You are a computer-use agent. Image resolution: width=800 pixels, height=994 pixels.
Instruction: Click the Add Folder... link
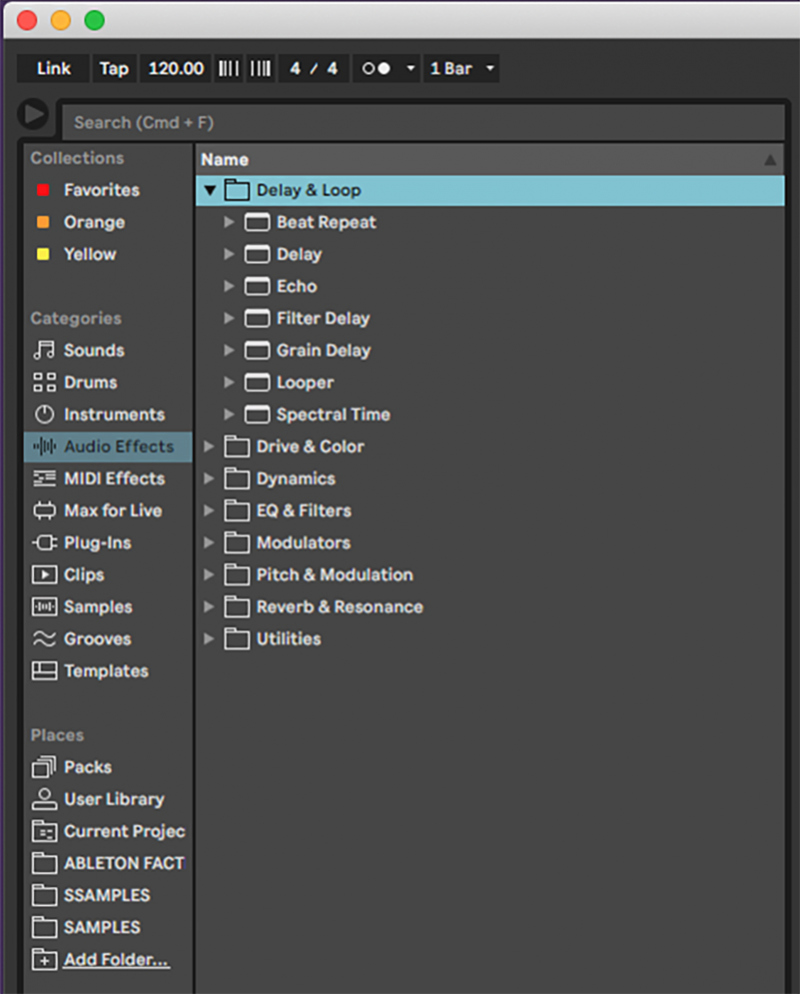tap(116, 959)
